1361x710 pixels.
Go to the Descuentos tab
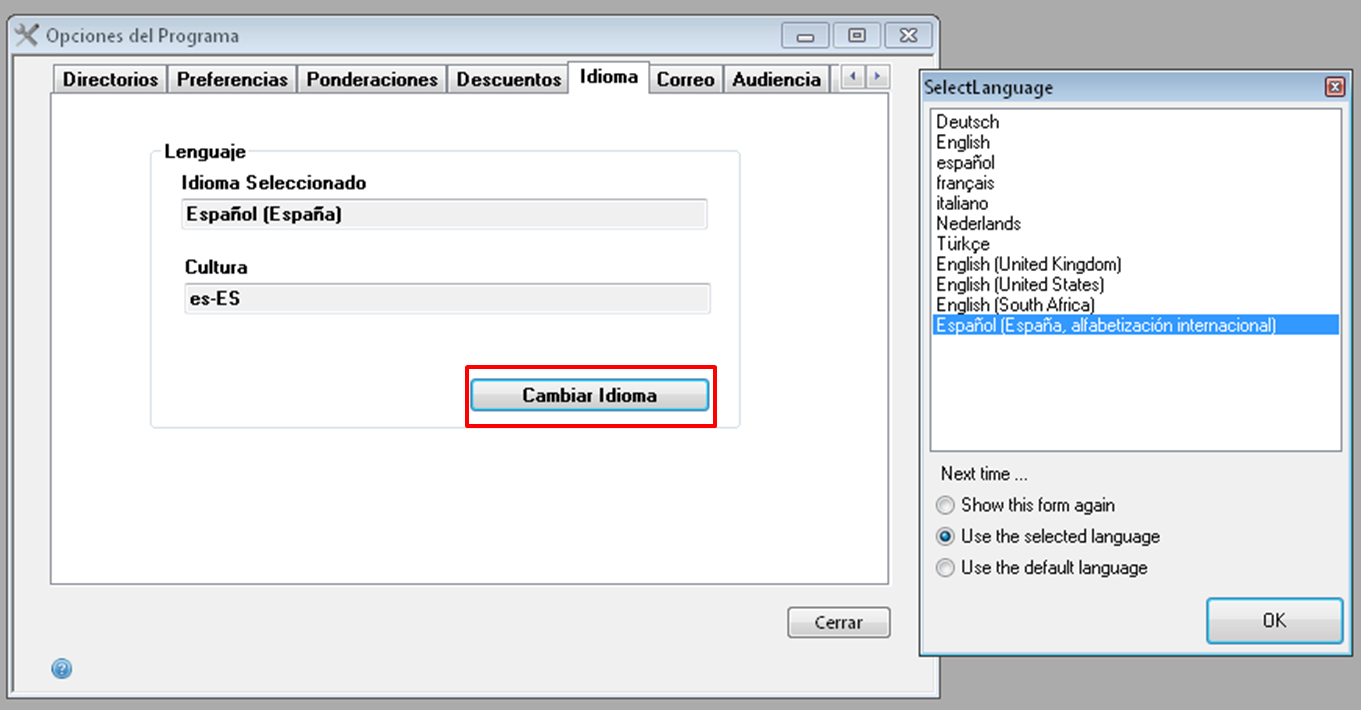(x=508, y=79)
